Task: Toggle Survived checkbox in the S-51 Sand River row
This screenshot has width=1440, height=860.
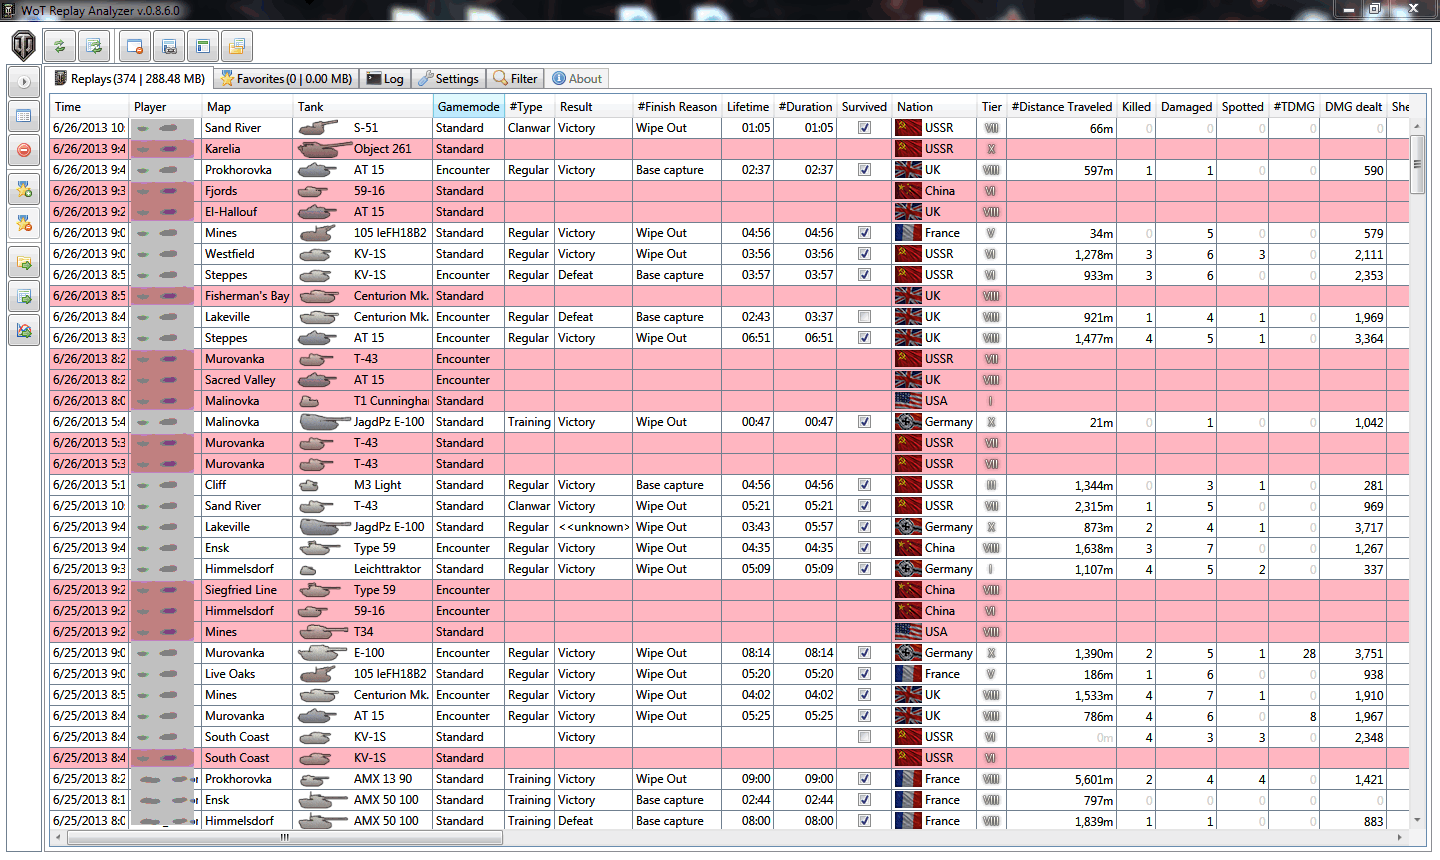Action: tap(864, 128)
